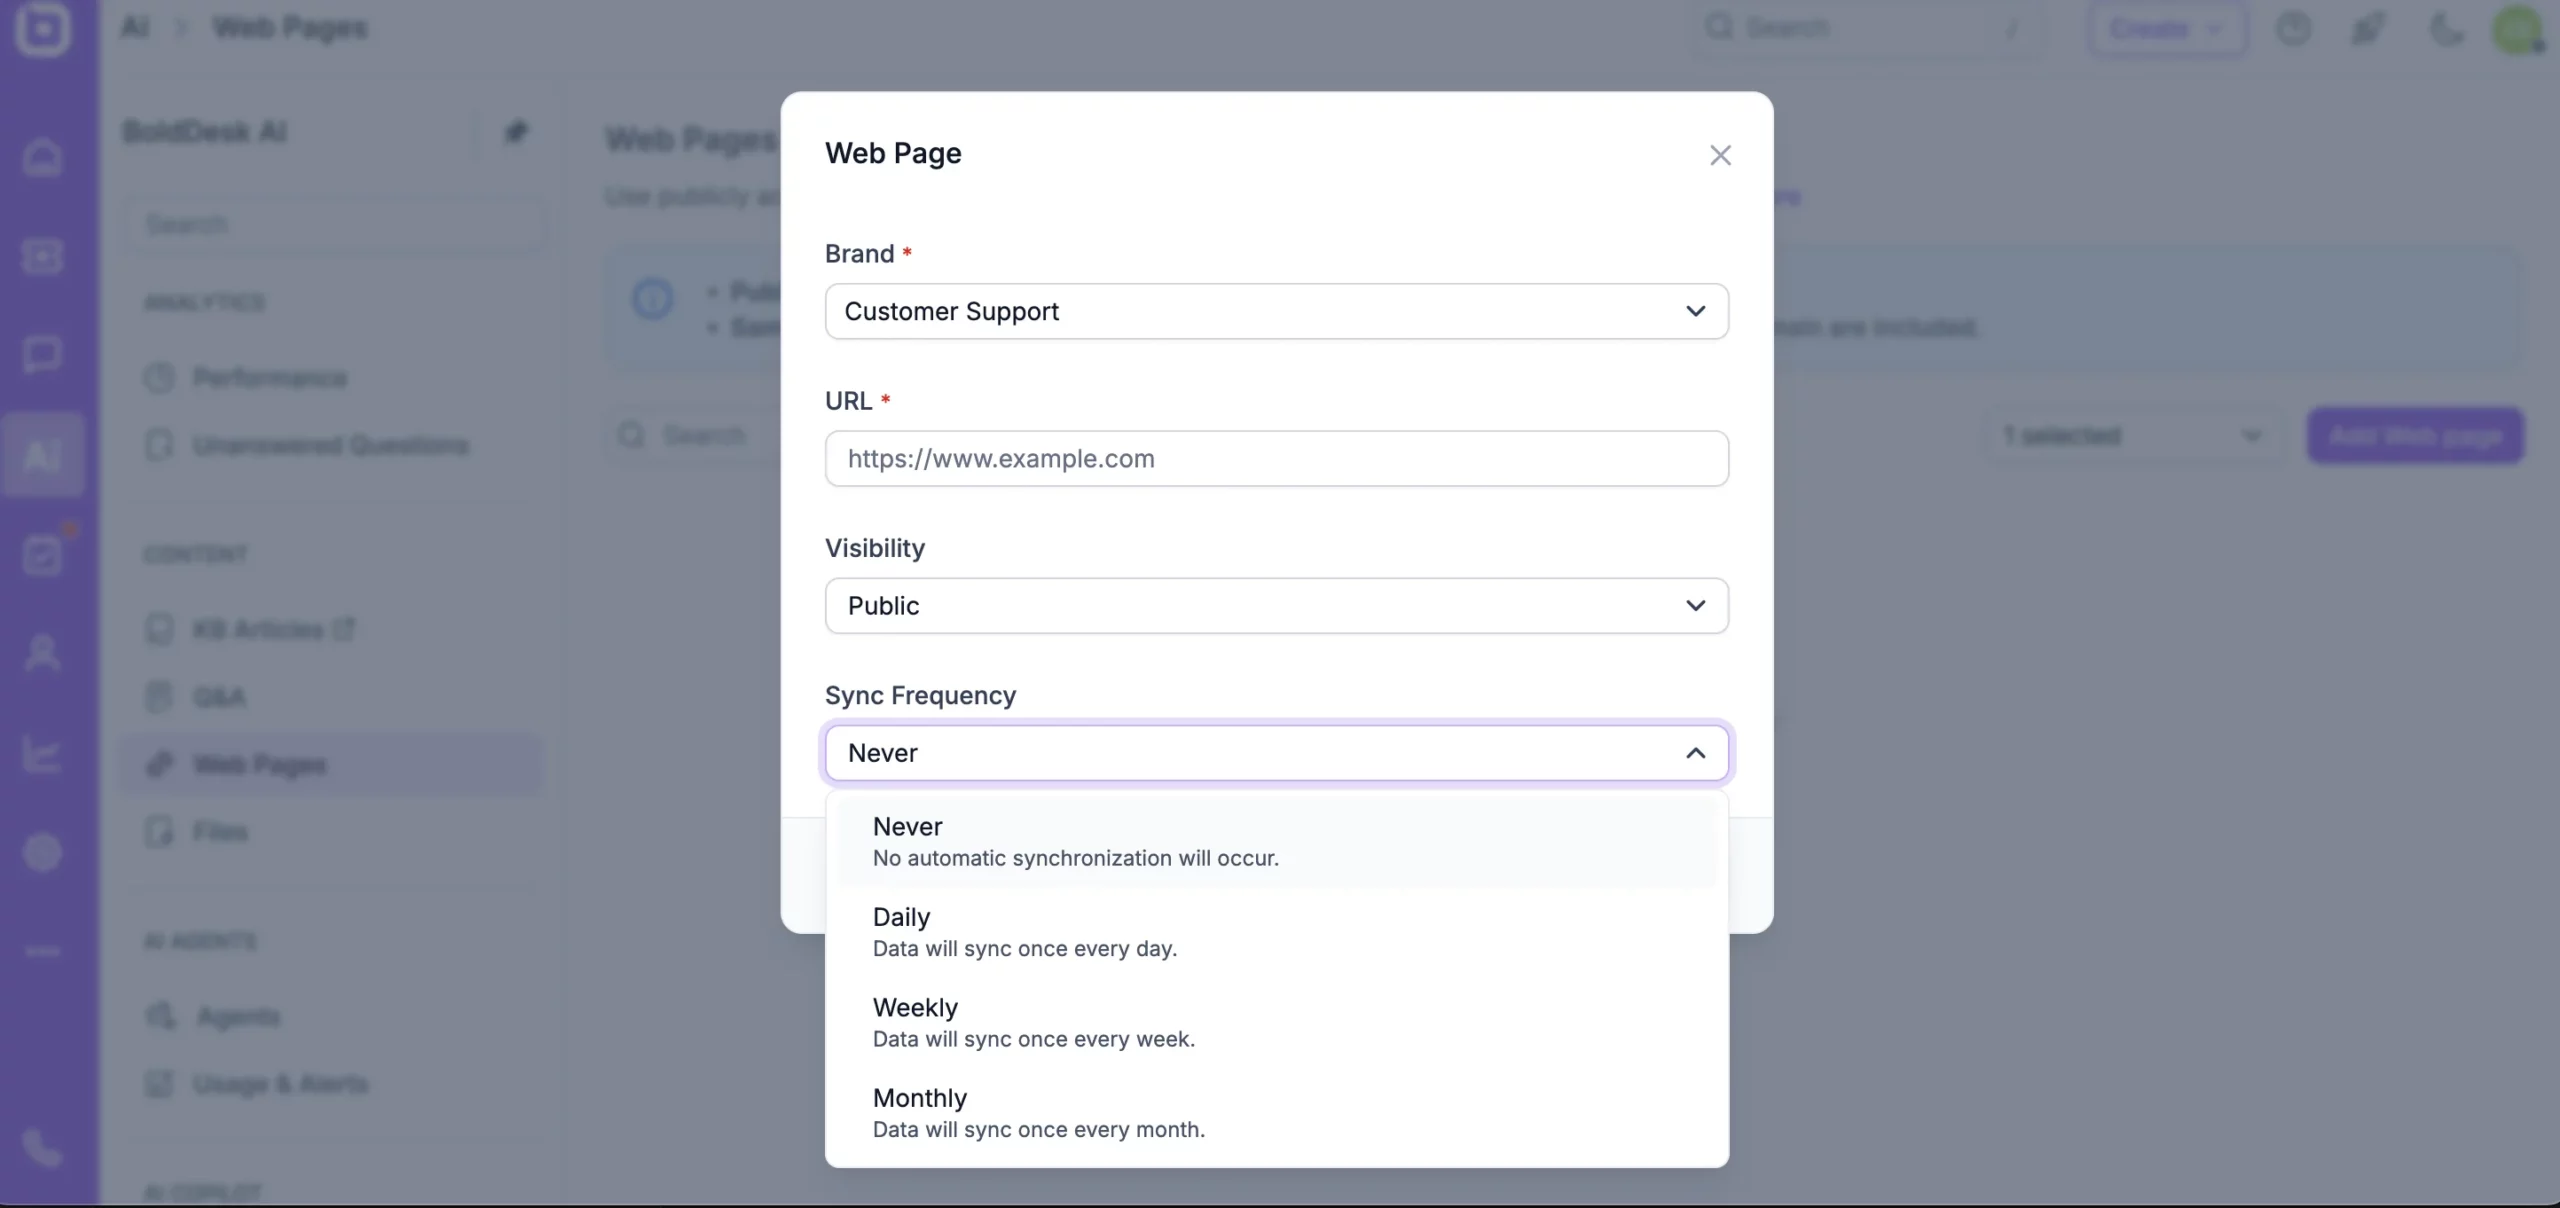Select the Daily sync option
Viewport: 2560px width, 1208px height.
(1277, 932)
